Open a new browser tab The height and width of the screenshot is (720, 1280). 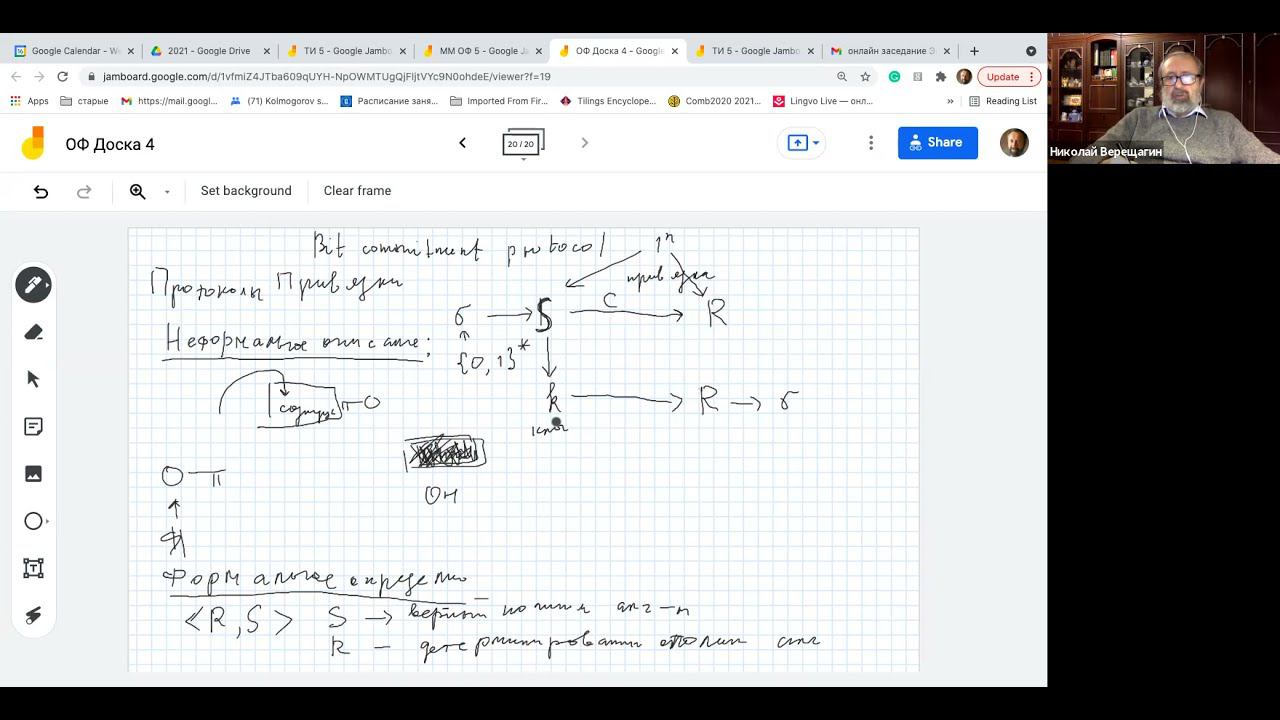pyautogui.click(x=974, y=51)
